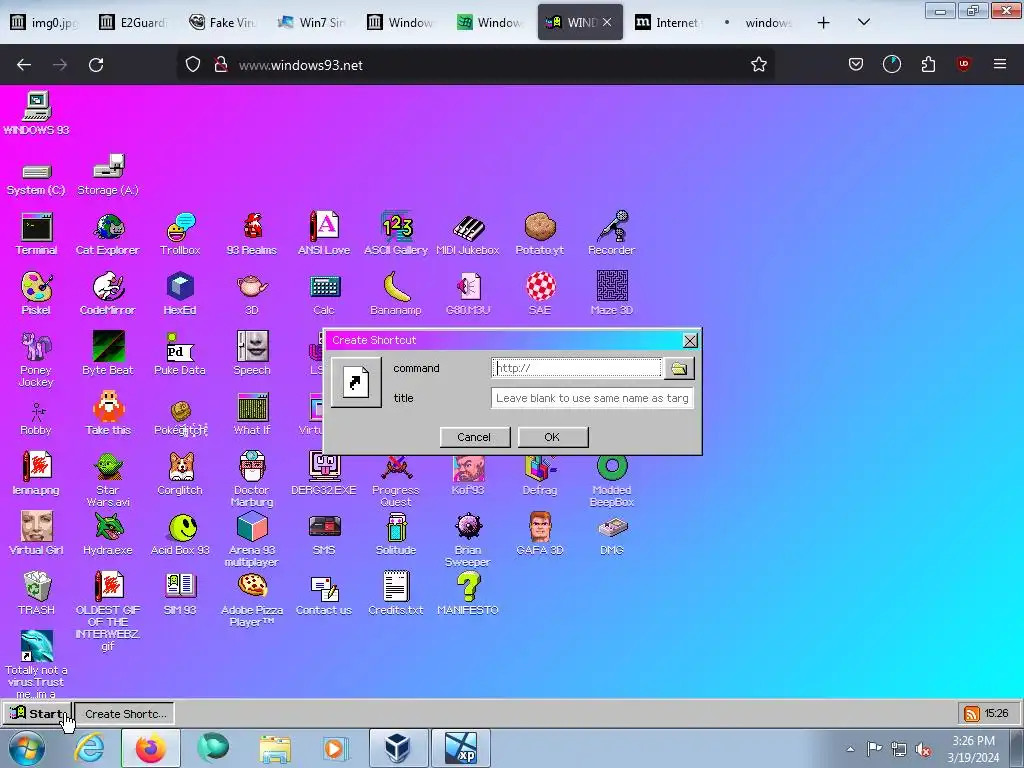Open the Potato.yt icon
This screenshot has width=1024, height=768.
tap(540, 233)
